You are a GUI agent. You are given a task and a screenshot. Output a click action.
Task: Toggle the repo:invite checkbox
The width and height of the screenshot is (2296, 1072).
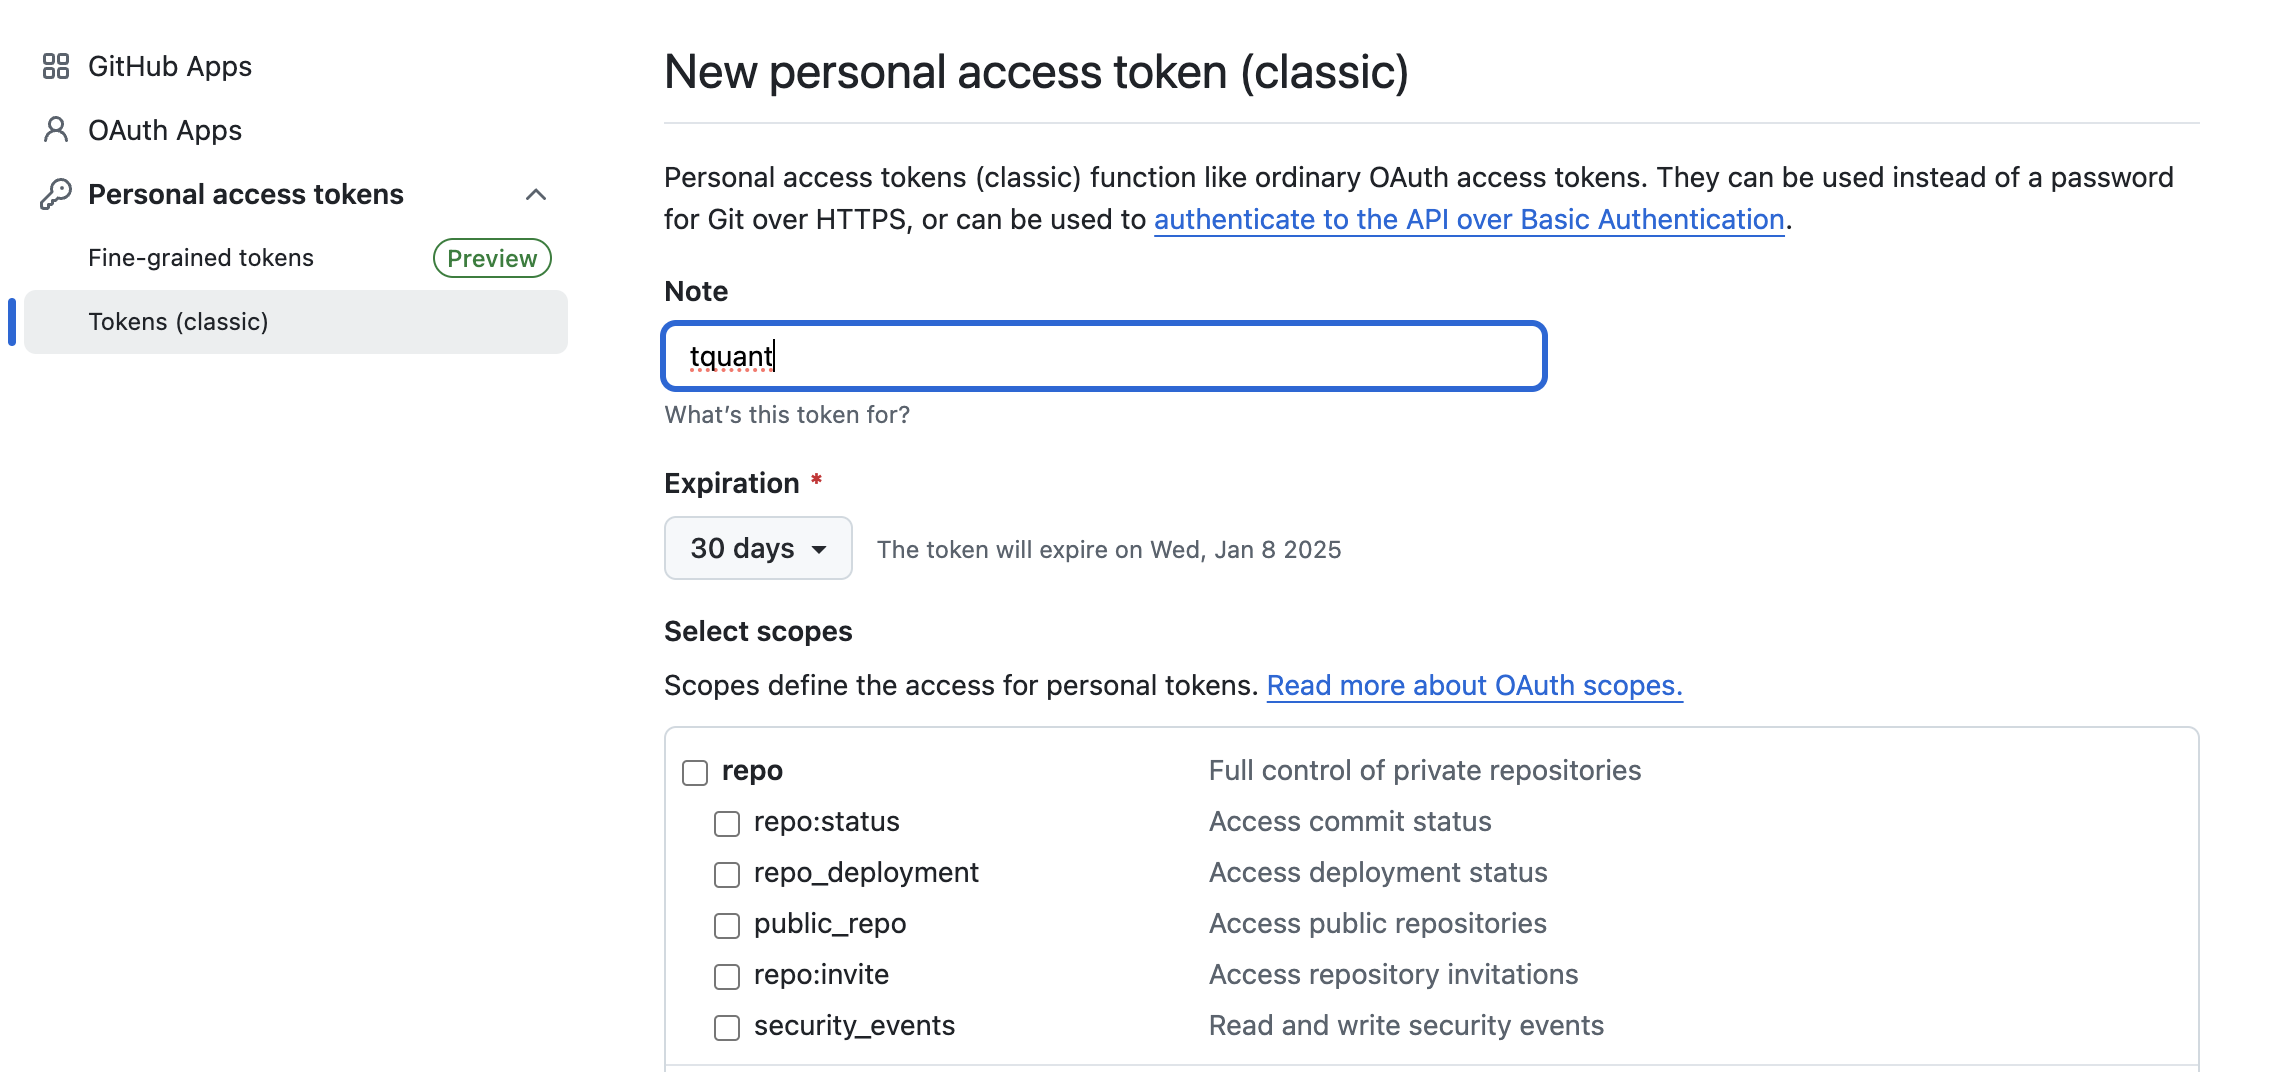pyautogui.click(x=727, y=976)
